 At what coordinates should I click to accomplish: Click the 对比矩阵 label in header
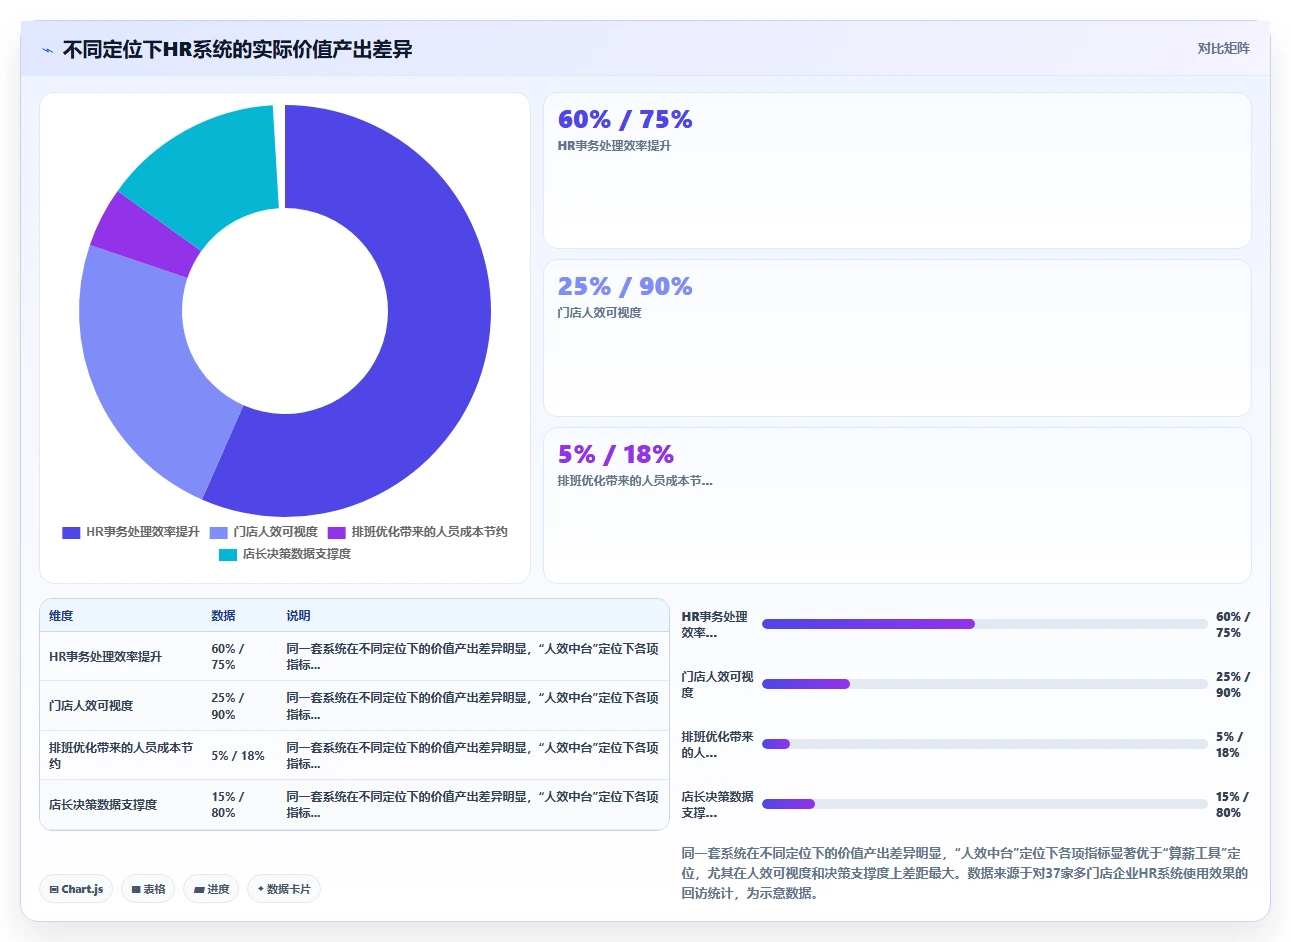[1223, 48]
